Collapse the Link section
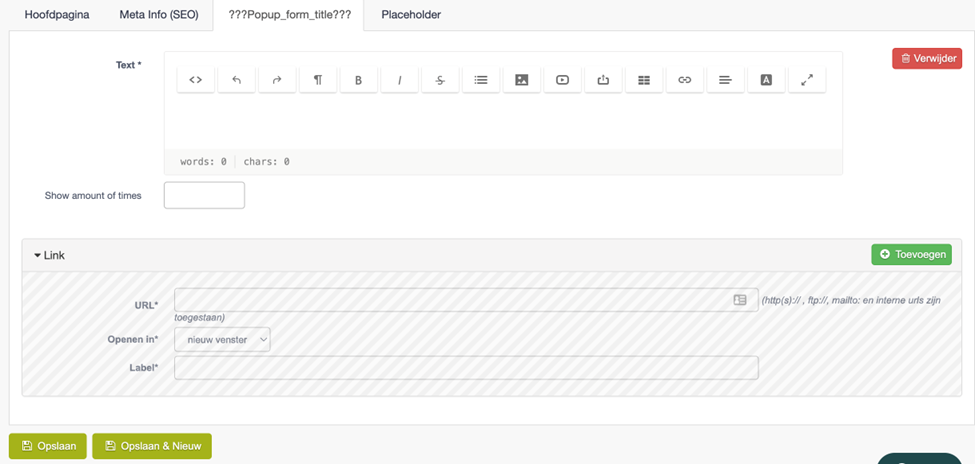Image resolution: width=975 pixels, height=464 pixels. [x=49, y=255]
